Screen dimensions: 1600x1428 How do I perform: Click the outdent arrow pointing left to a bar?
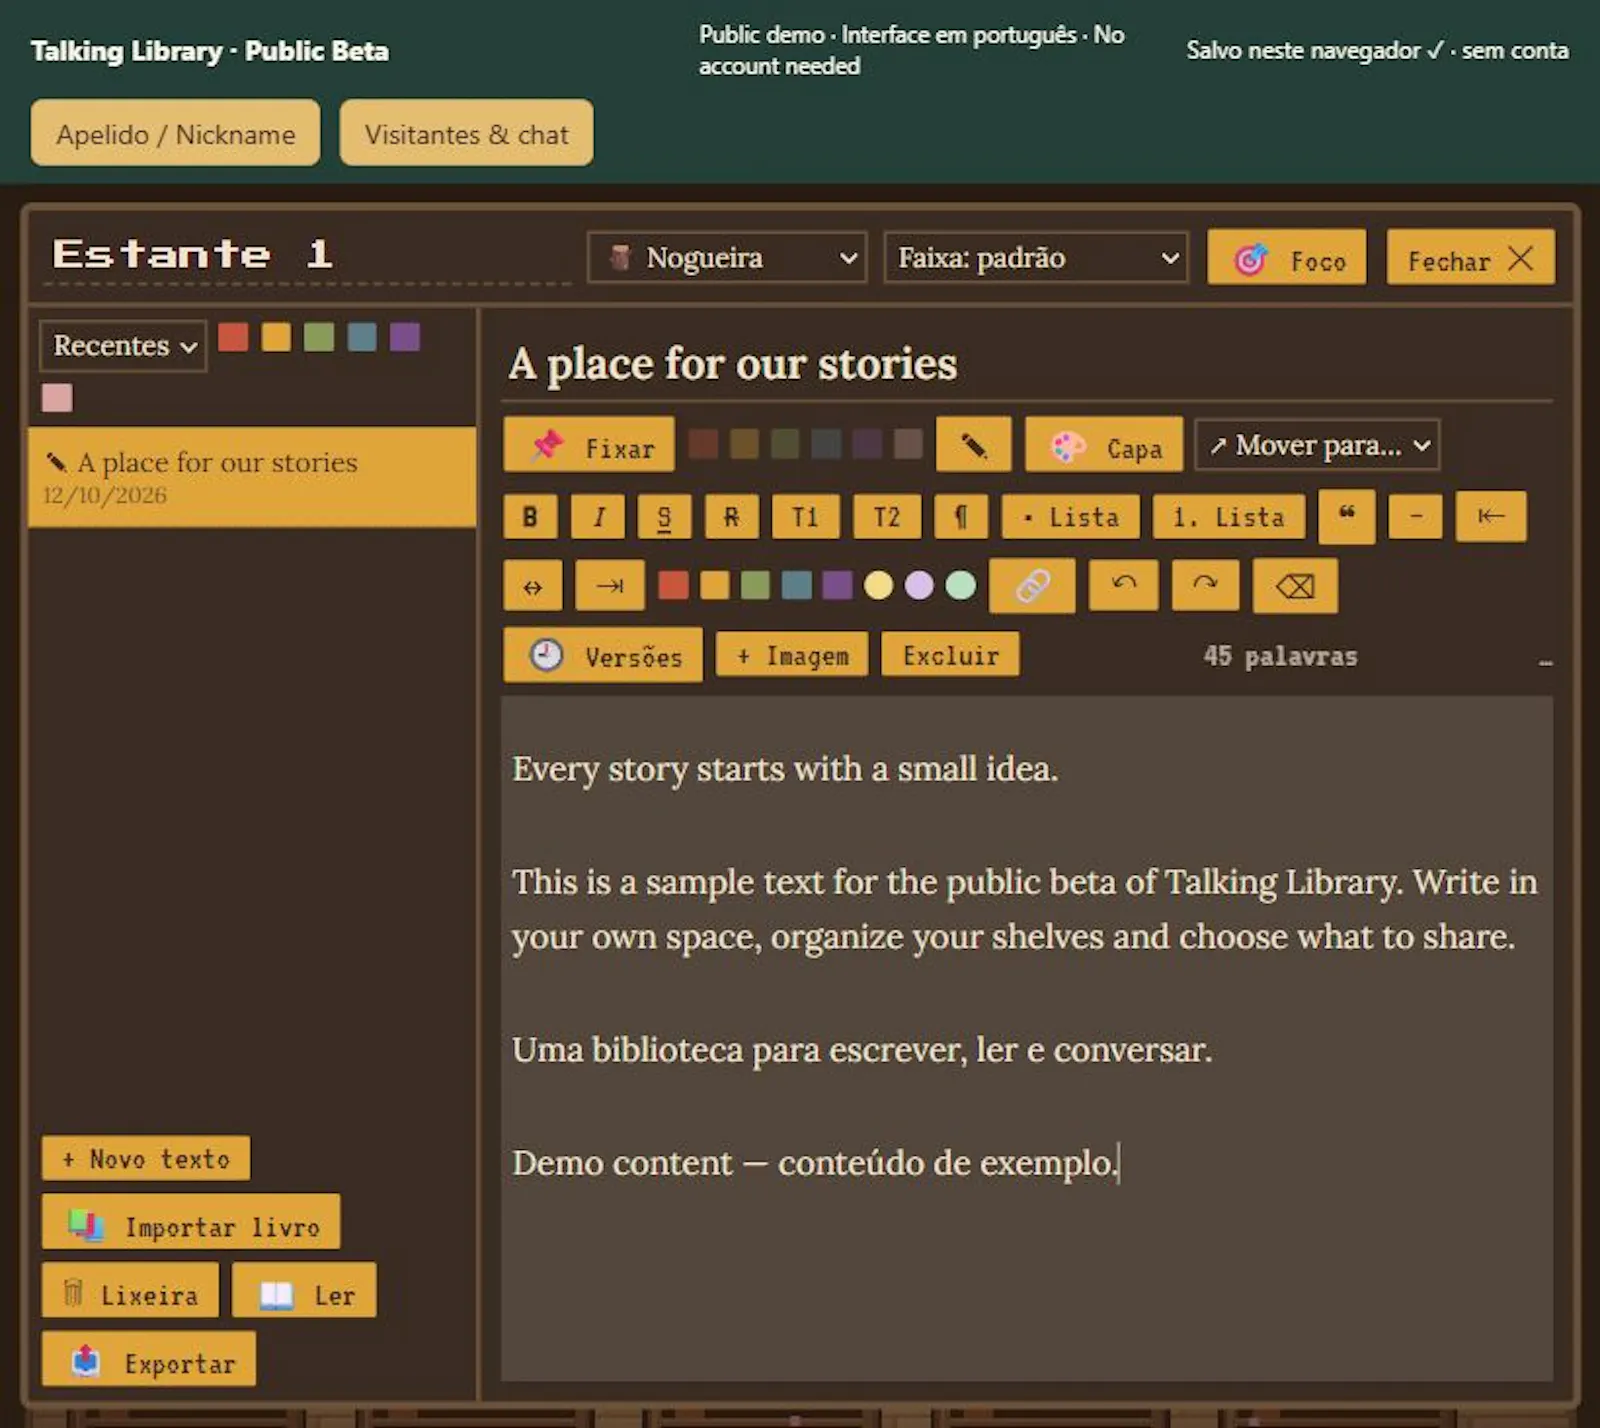(1491, 516)
